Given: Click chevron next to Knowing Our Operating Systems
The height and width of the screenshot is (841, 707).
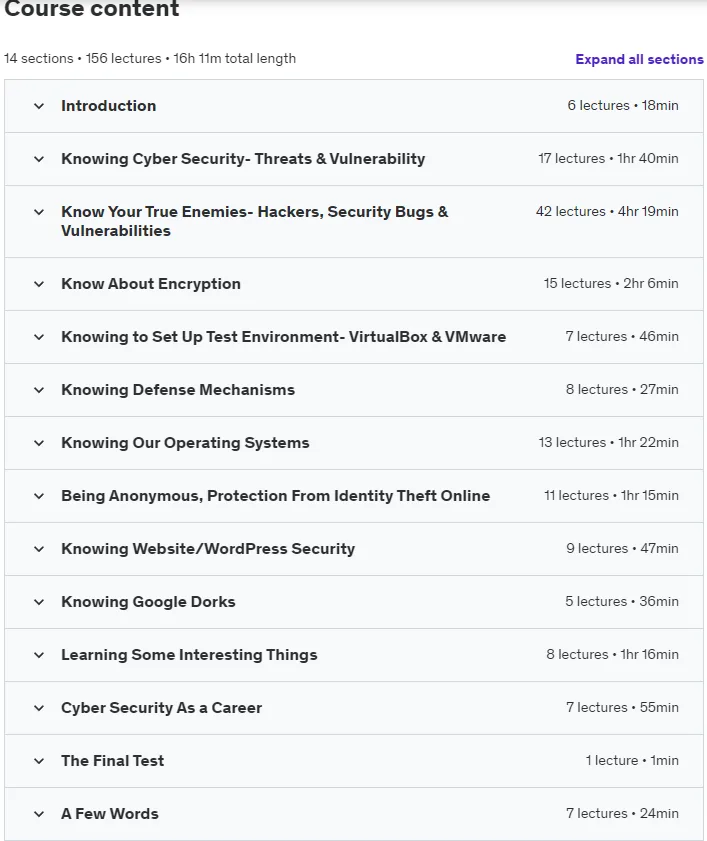Looking at the screenshot, I should (x=39, y=444).
